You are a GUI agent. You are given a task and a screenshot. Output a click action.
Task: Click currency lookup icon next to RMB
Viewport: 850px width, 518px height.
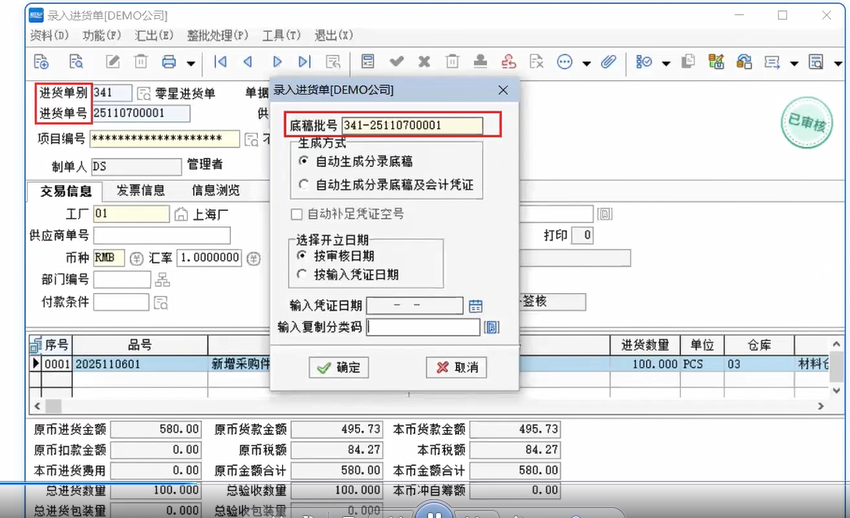click(x=136, y=258)
